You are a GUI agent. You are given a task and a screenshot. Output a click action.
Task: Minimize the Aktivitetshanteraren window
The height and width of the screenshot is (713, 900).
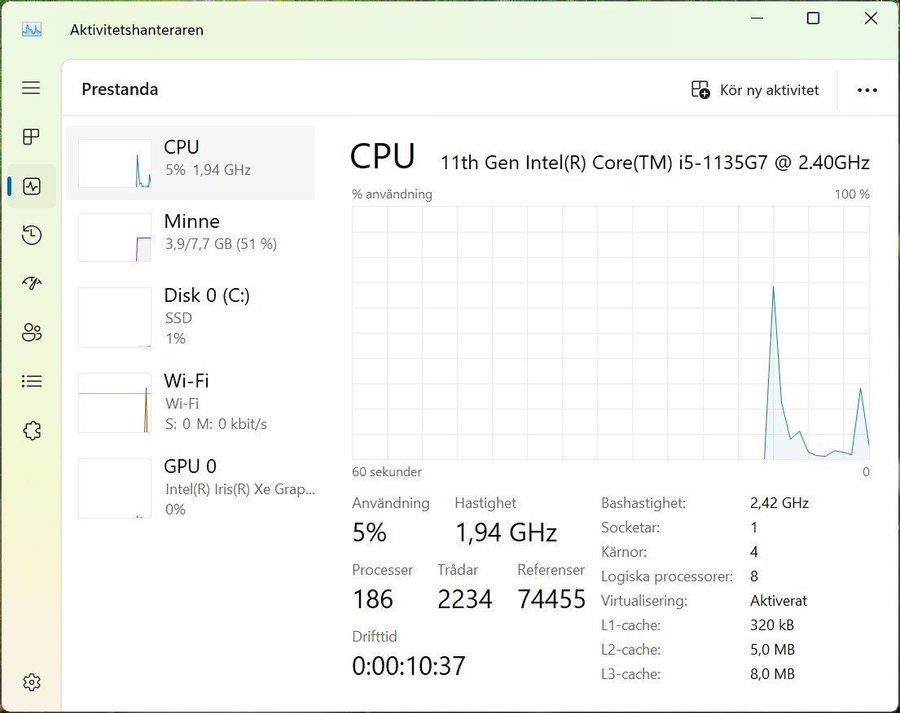tap(758, 18)
